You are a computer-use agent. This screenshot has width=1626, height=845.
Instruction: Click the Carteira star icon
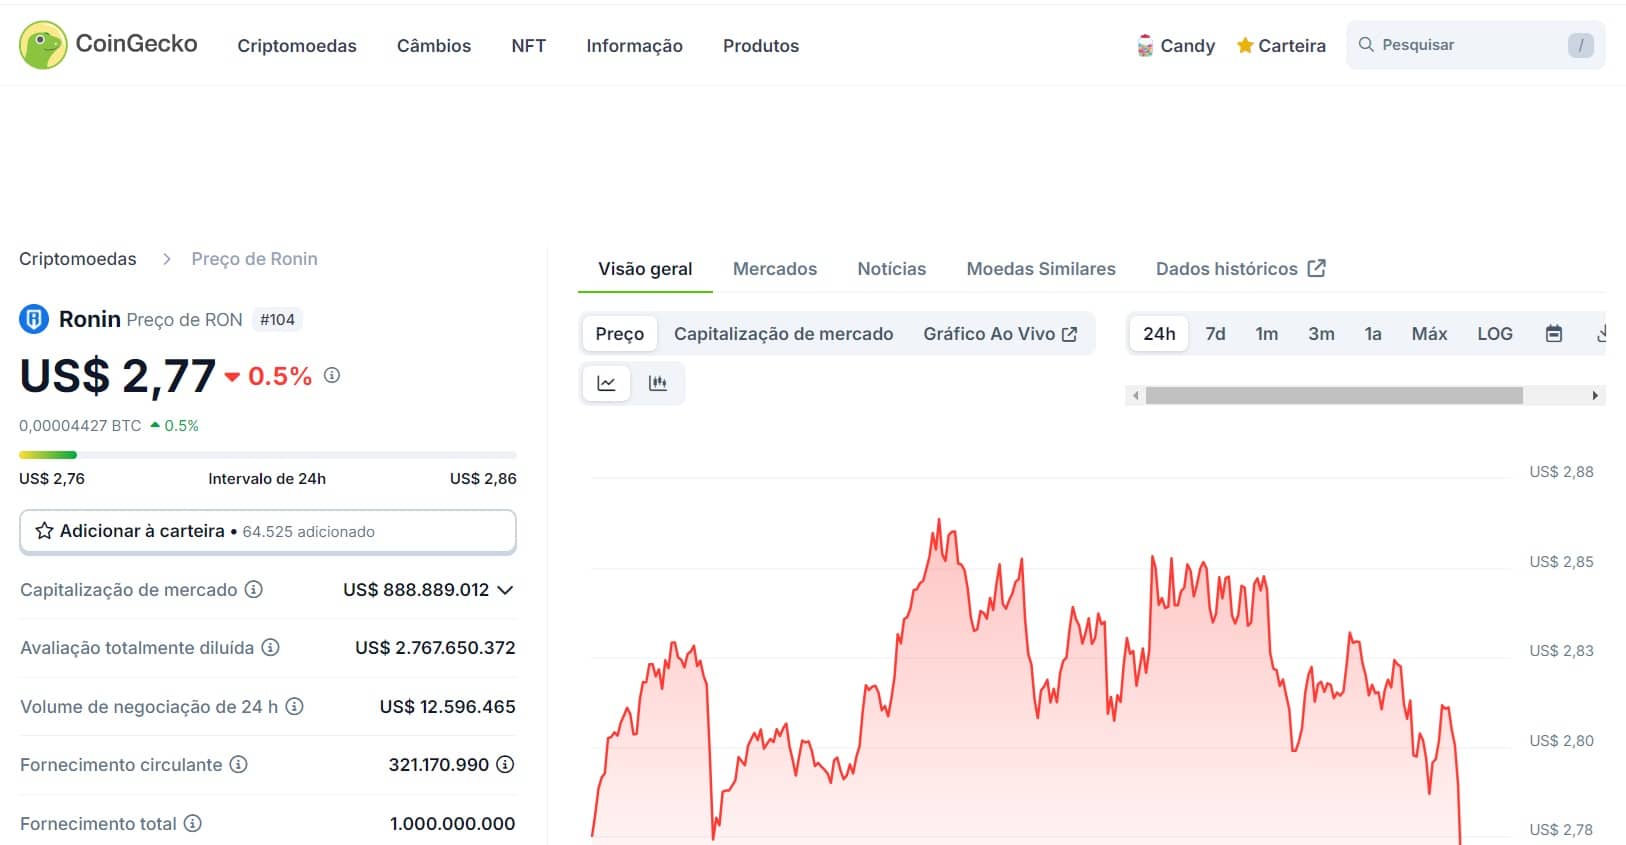point(1245,45)
